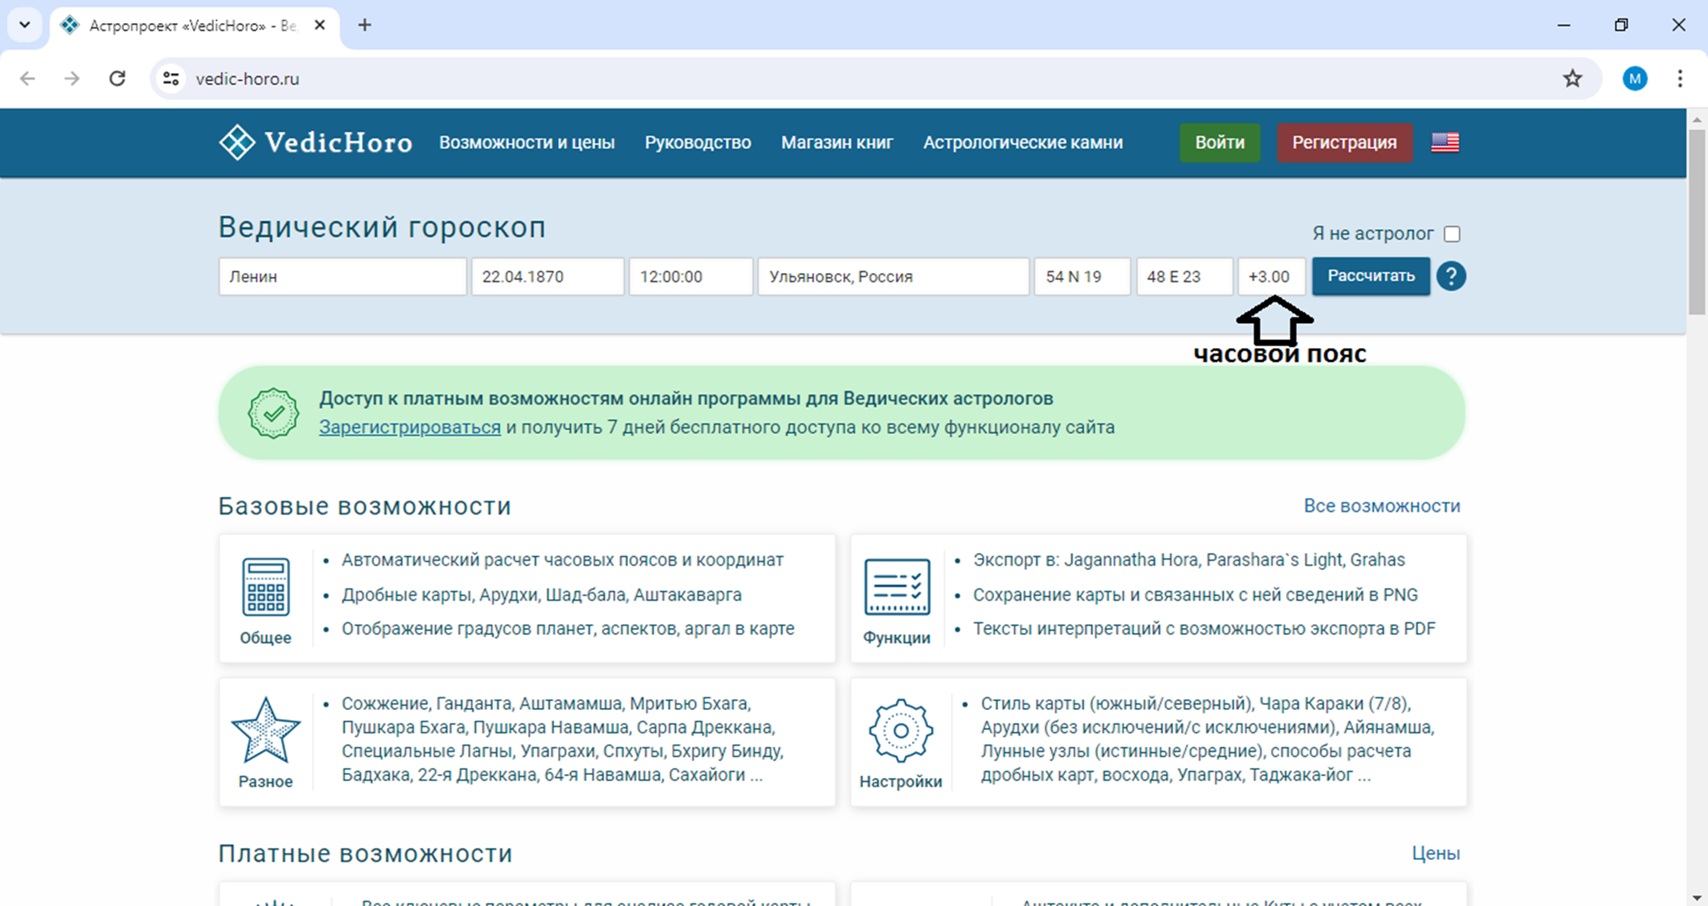Click the Войти button

click(x=1219, y=143)
